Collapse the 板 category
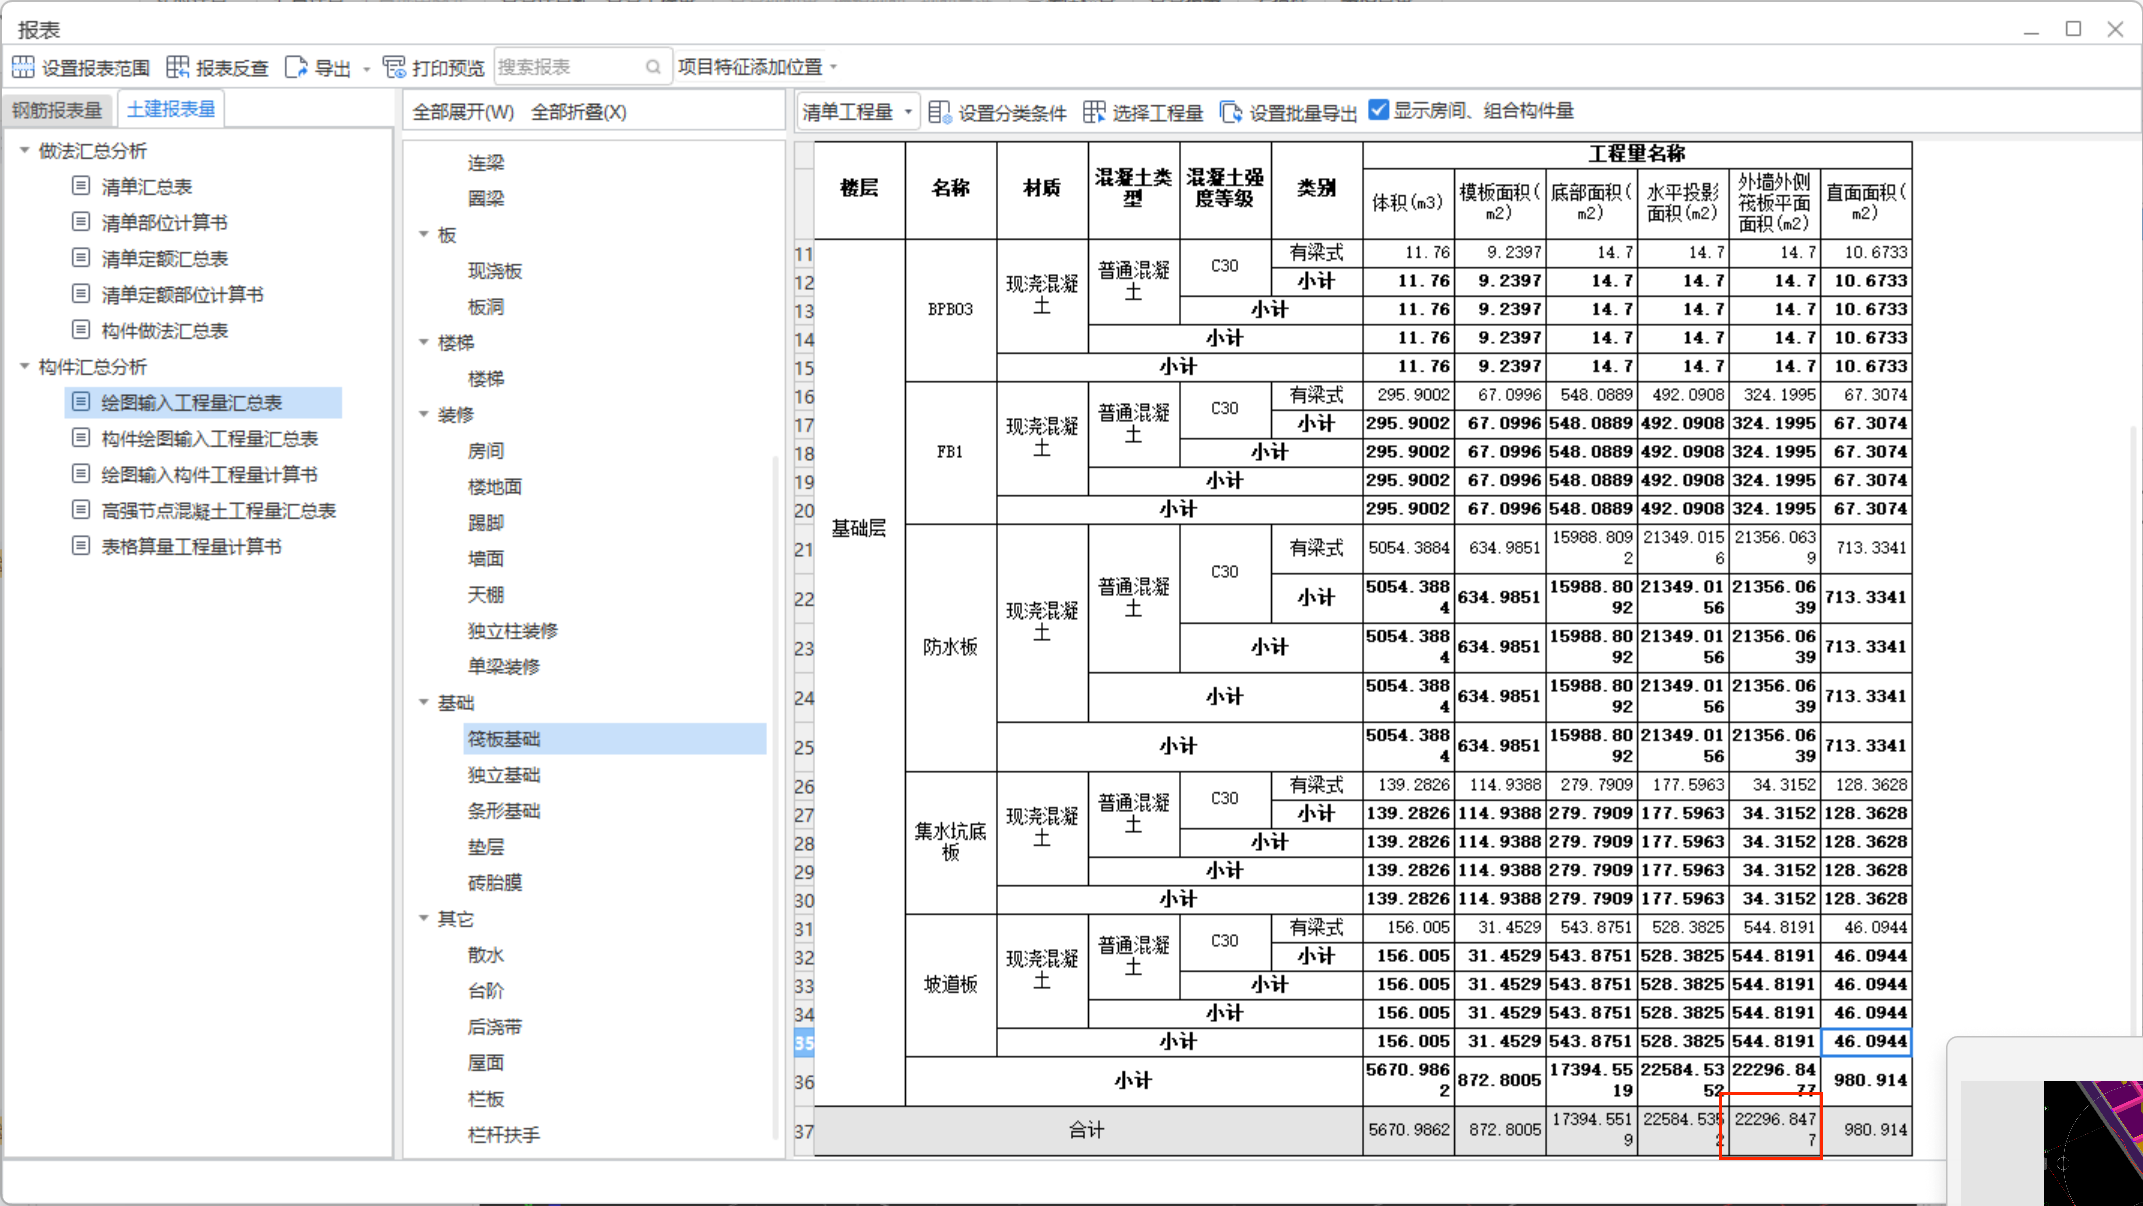2143x1206 pixels. 423,234
